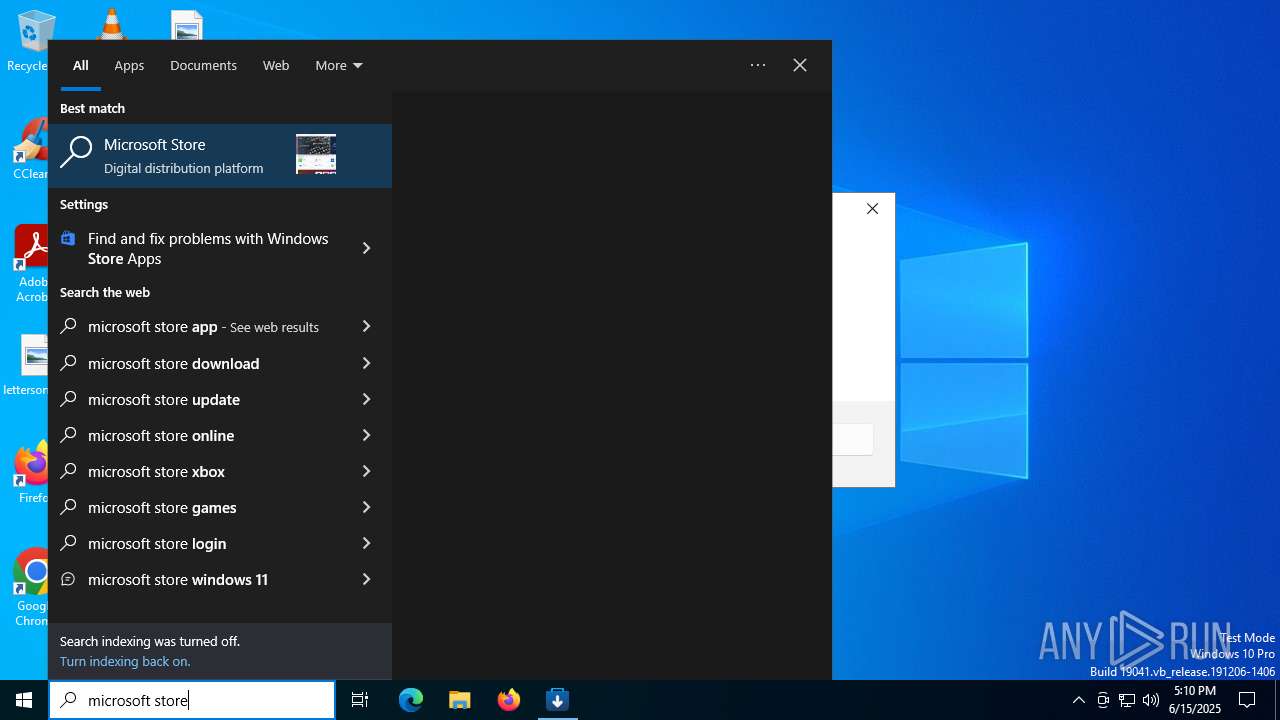Expand the 'microsoft store online' chevron

point(366,435)
